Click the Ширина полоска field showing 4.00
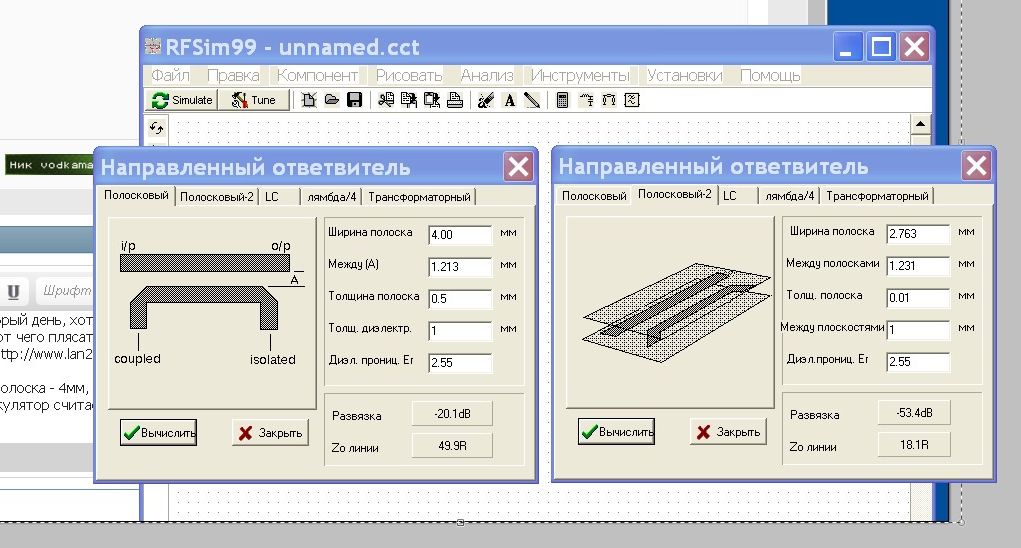Image resolution: width=1021 pixels, height=548 pixels. pyautogui.click(x=460, y=235)
